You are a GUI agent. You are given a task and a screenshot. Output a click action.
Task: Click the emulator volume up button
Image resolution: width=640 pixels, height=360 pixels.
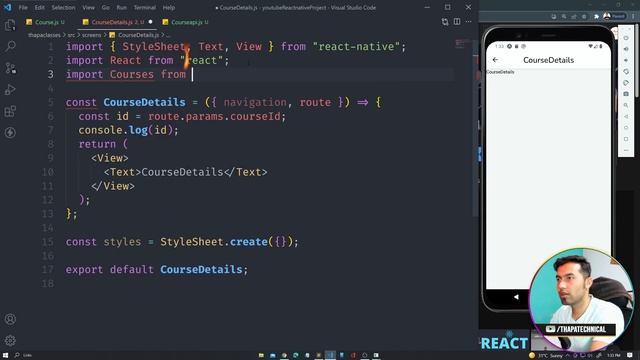626,49
